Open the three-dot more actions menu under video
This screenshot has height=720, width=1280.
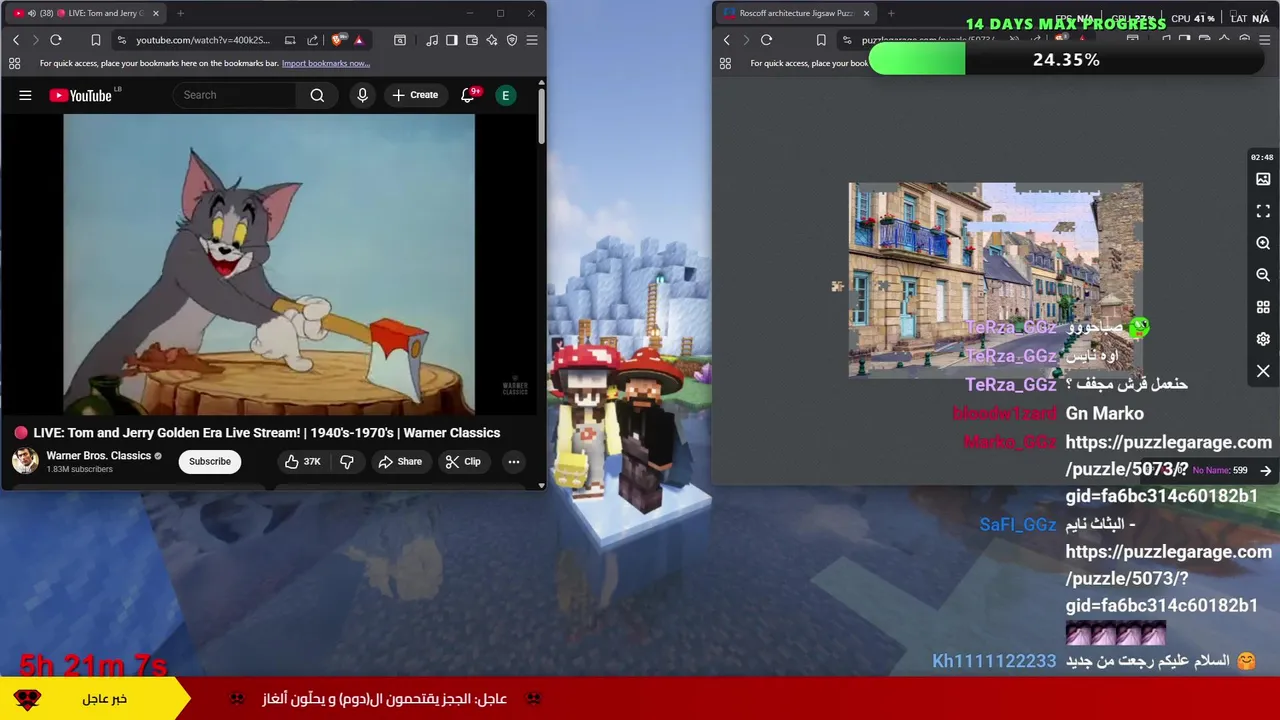pos(514,461)
